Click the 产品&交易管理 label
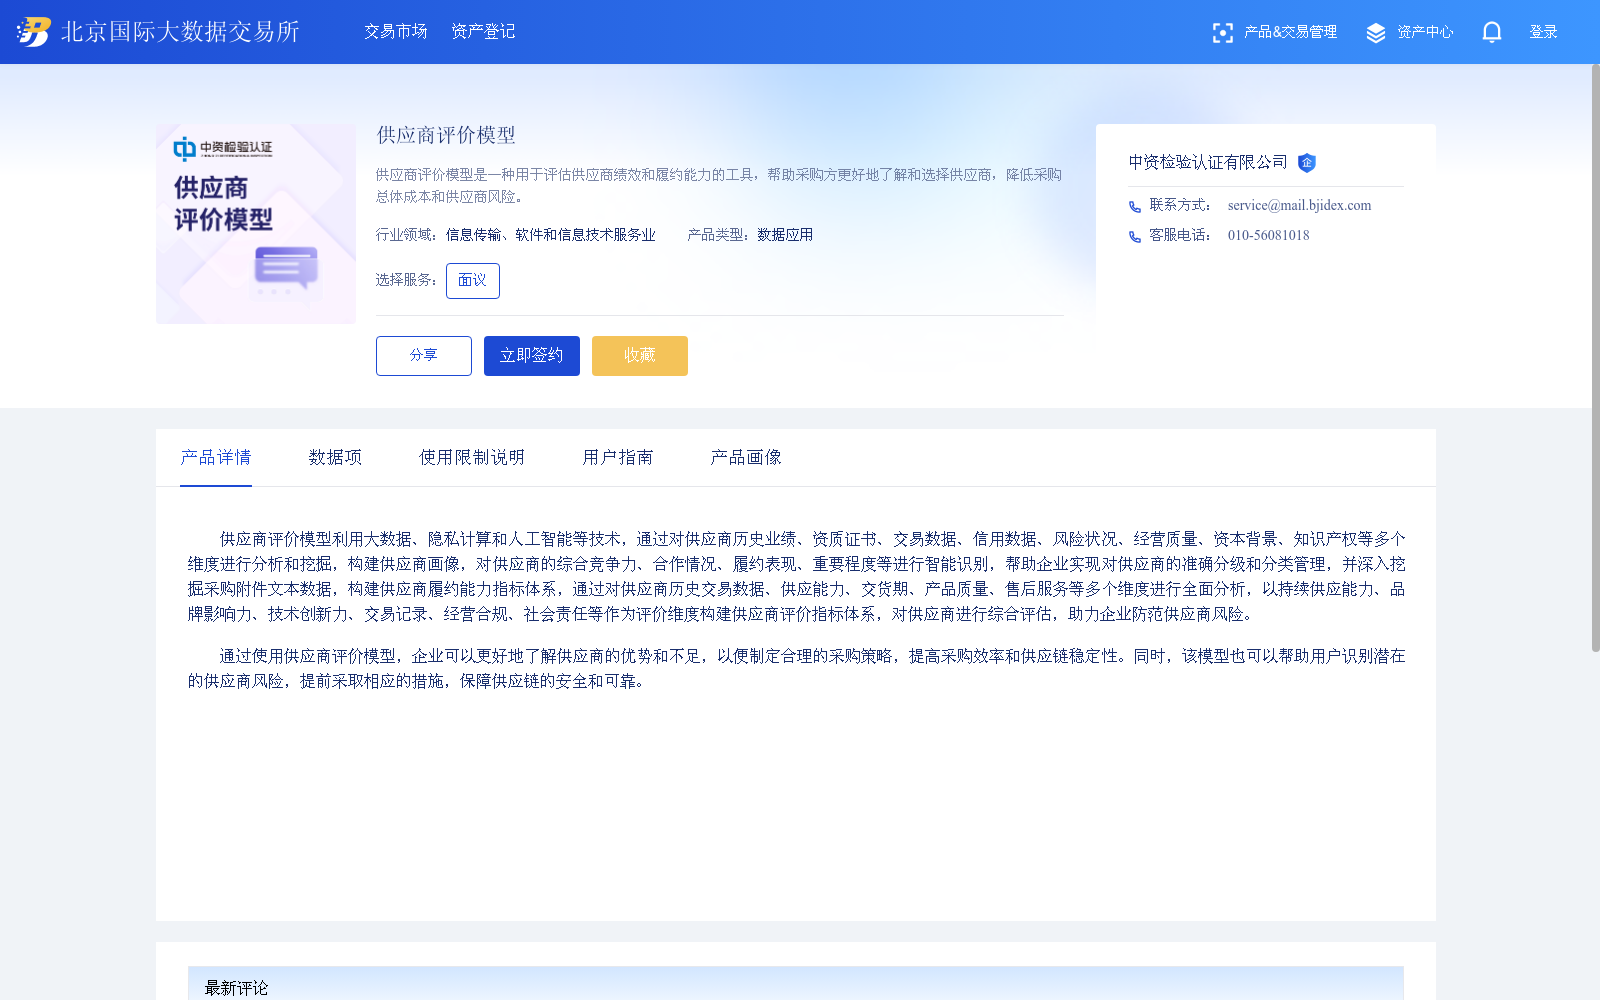This screenshot has width=1600, height=1000. [x=1290, y=32]
